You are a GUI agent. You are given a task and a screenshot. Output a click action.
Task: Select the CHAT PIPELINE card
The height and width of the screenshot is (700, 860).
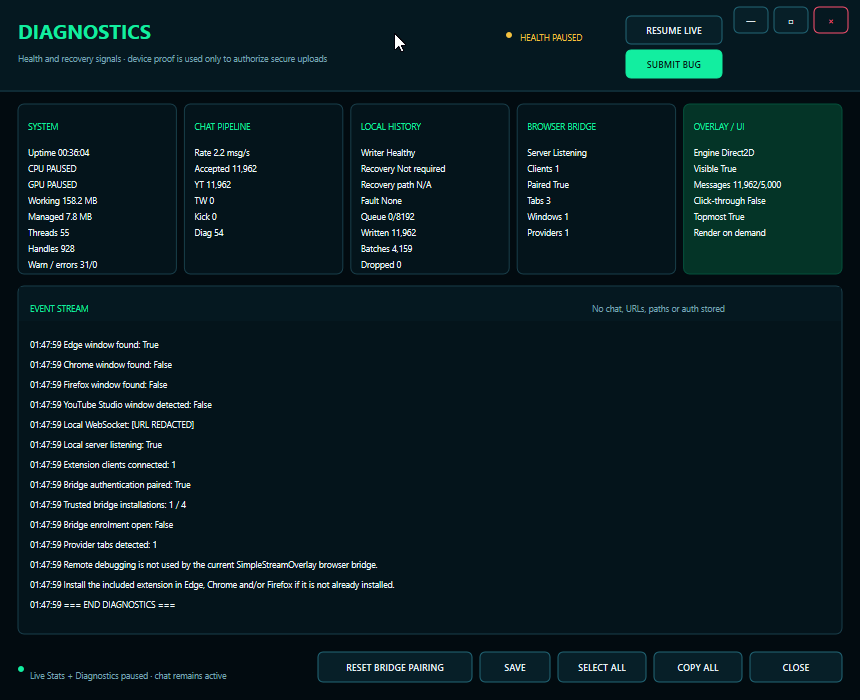pos(263,189)
